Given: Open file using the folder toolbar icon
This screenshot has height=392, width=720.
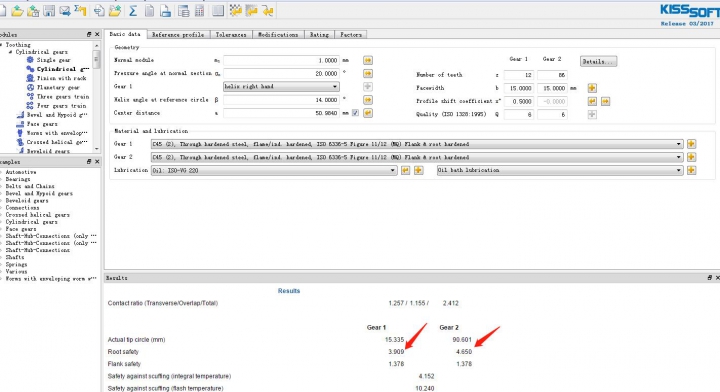Looking at the screenshot, I should pos(17,11).
